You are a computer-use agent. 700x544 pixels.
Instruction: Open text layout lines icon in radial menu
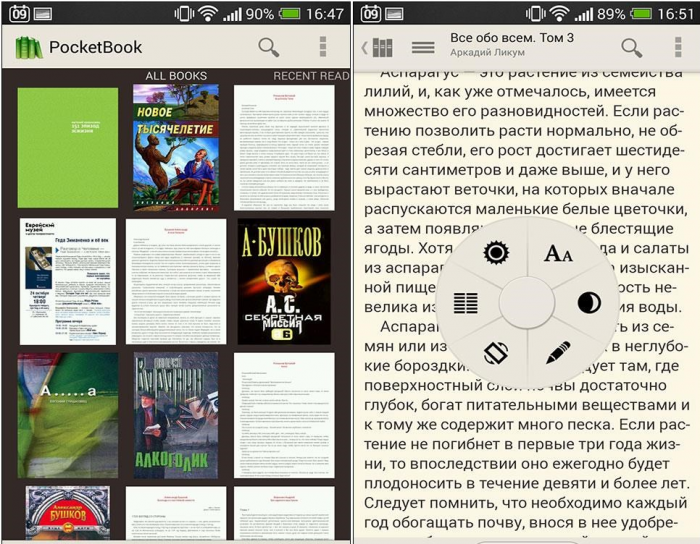coord(466,303)
